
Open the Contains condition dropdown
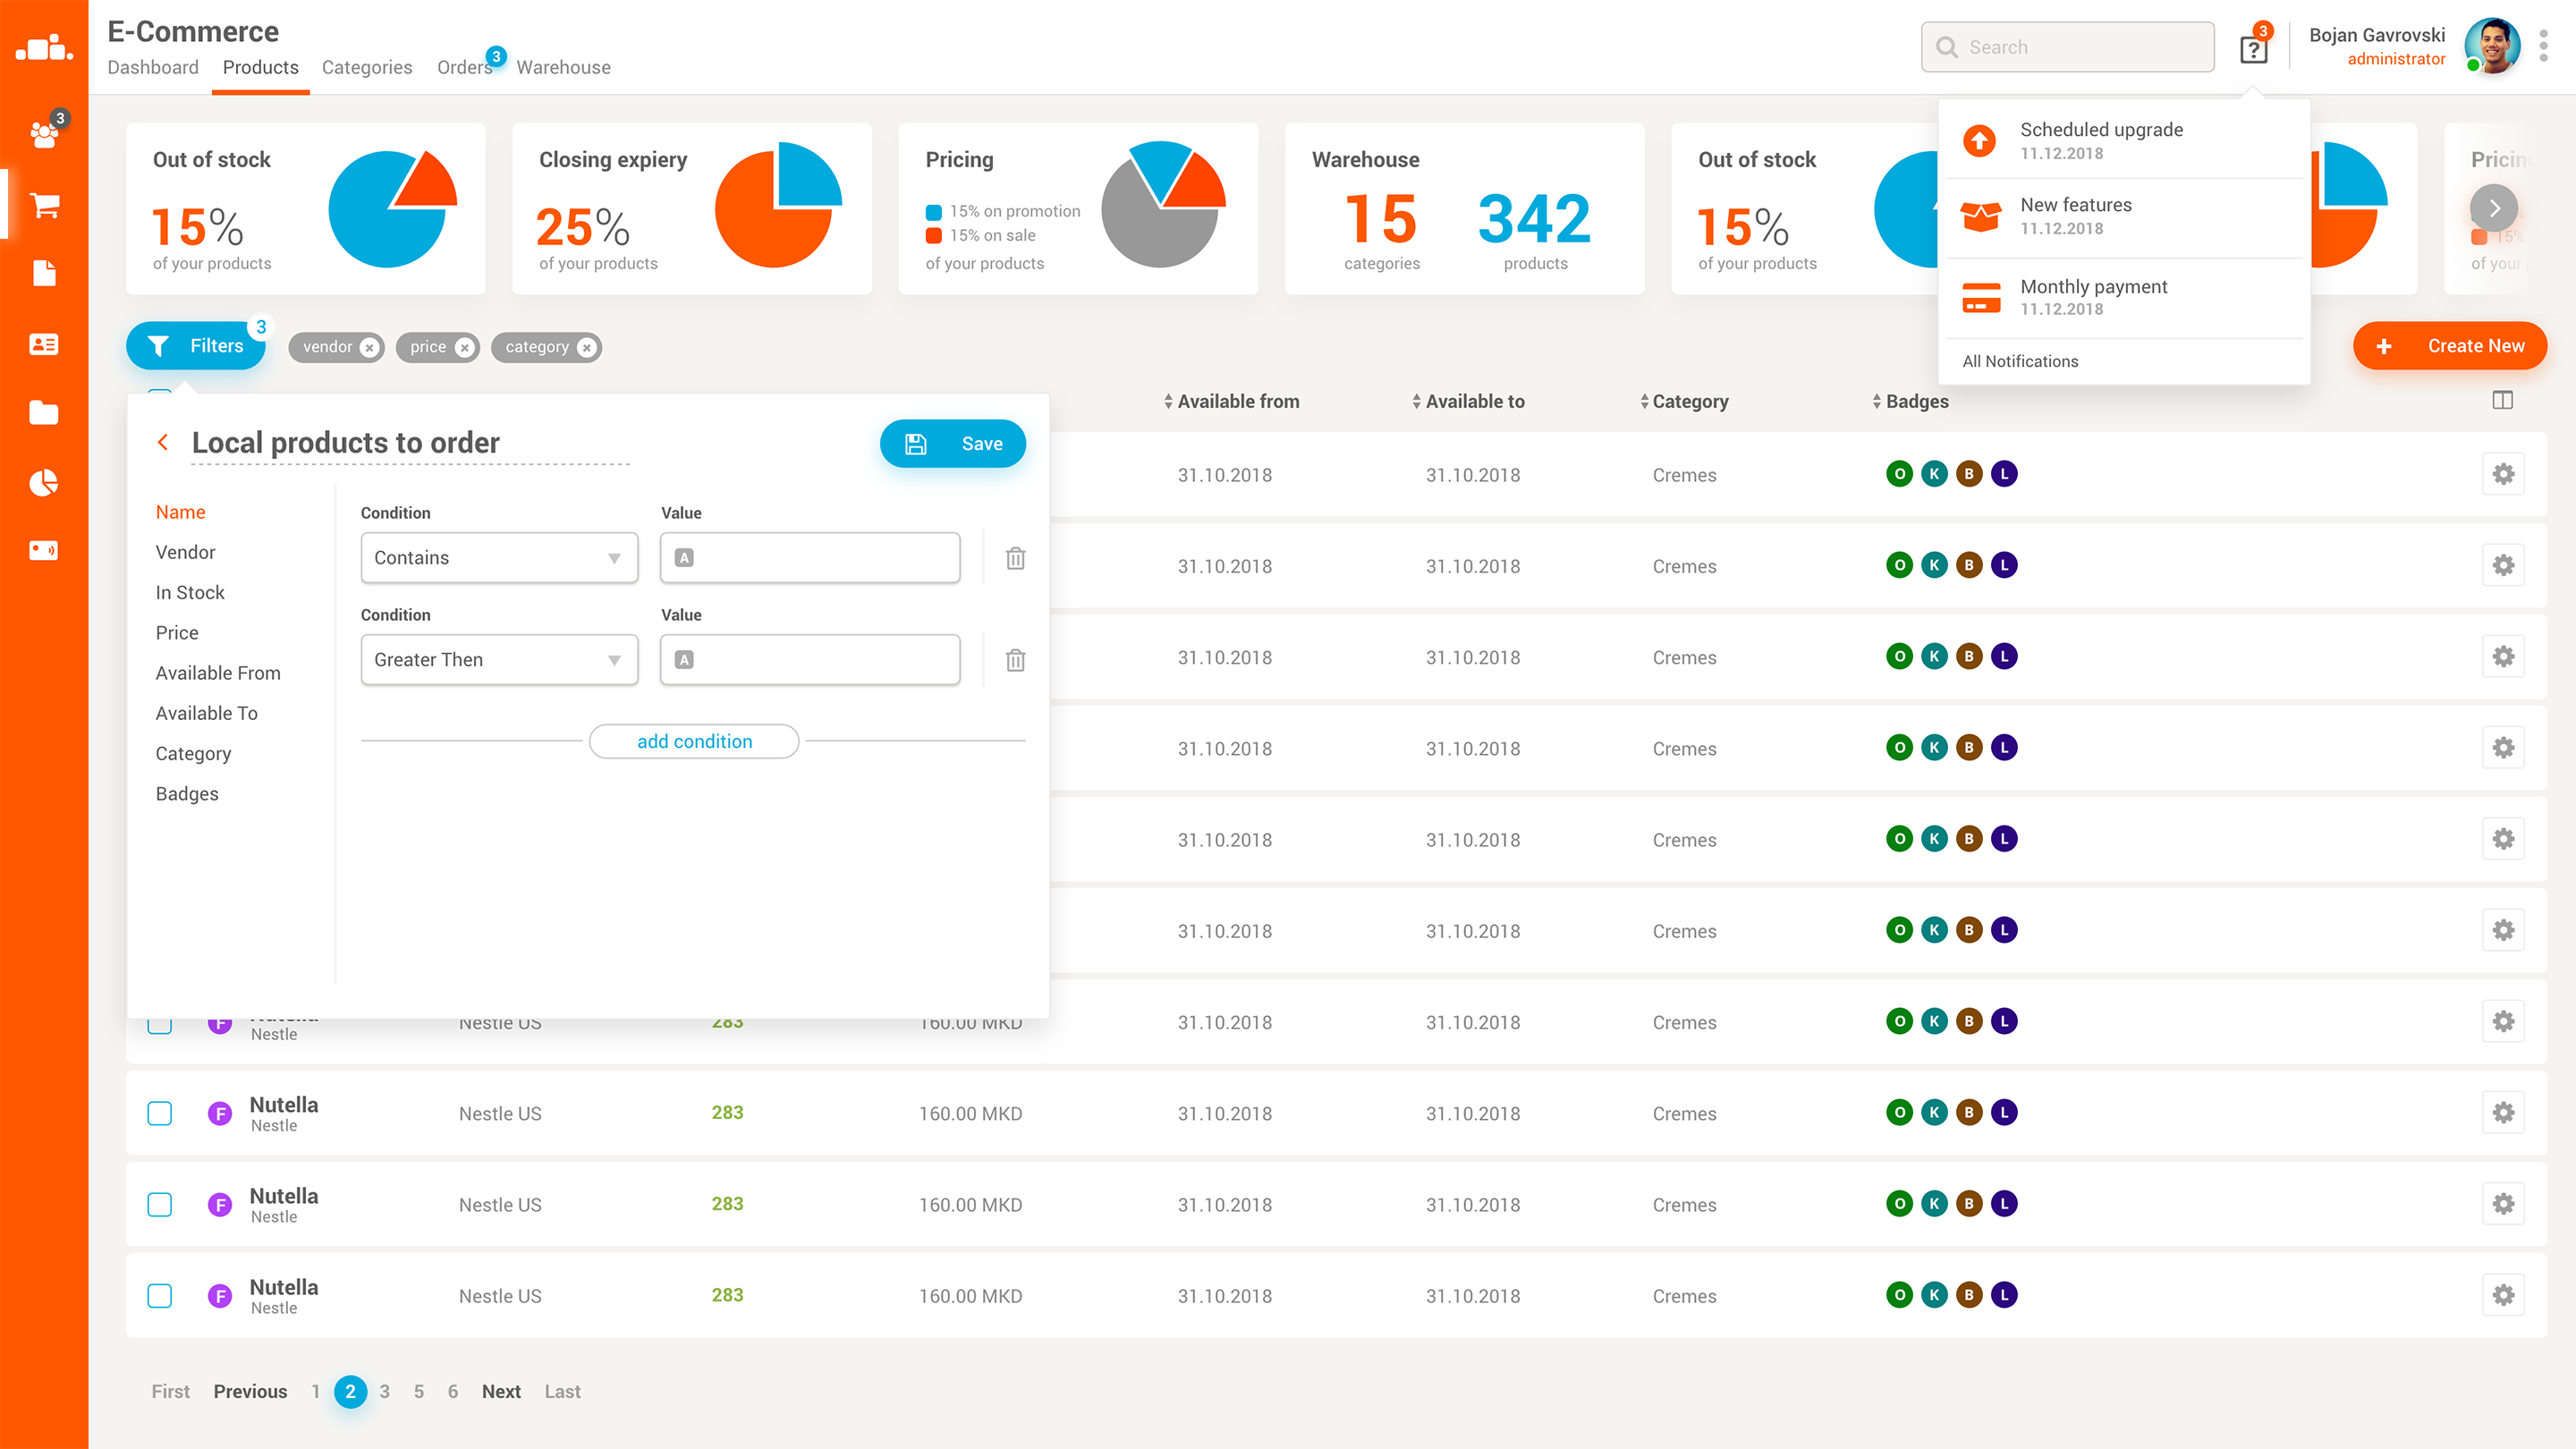tap(499, 558)
